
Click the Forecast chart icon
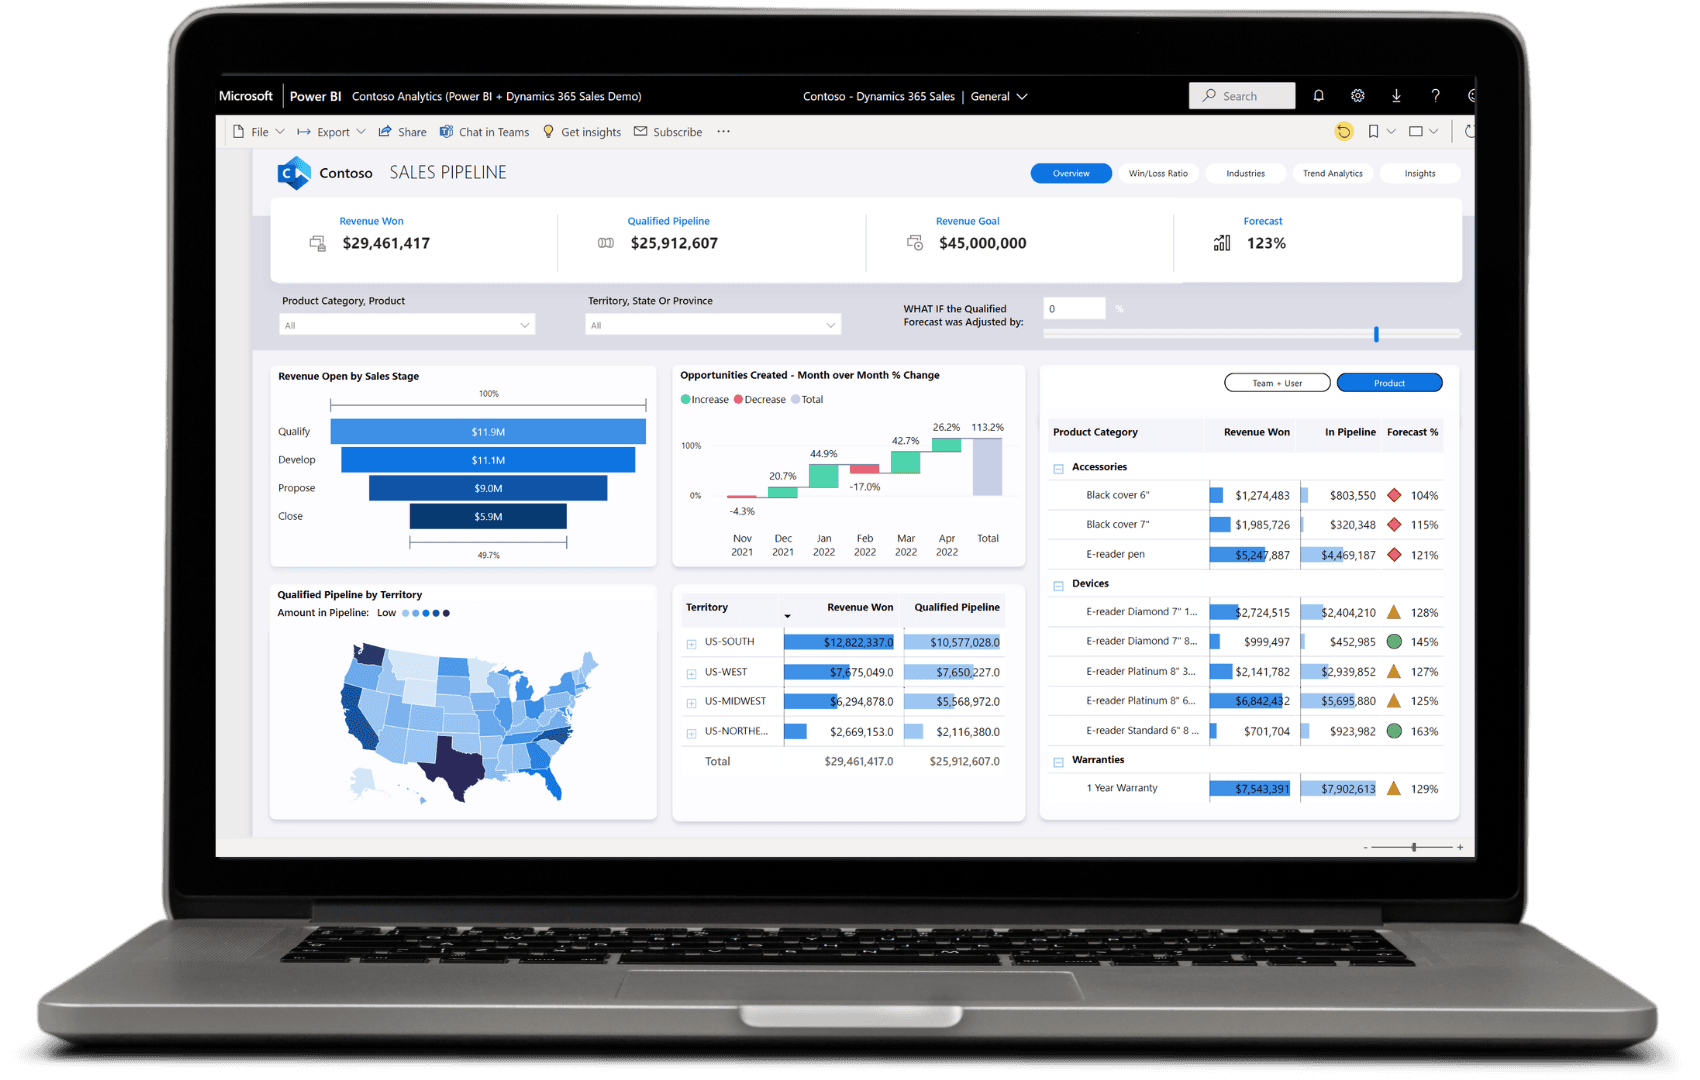[1222, 243]
